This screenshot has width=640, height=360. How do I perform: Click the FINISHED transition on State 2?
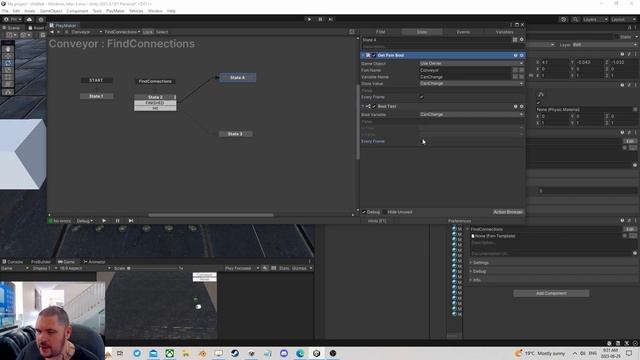155,103
